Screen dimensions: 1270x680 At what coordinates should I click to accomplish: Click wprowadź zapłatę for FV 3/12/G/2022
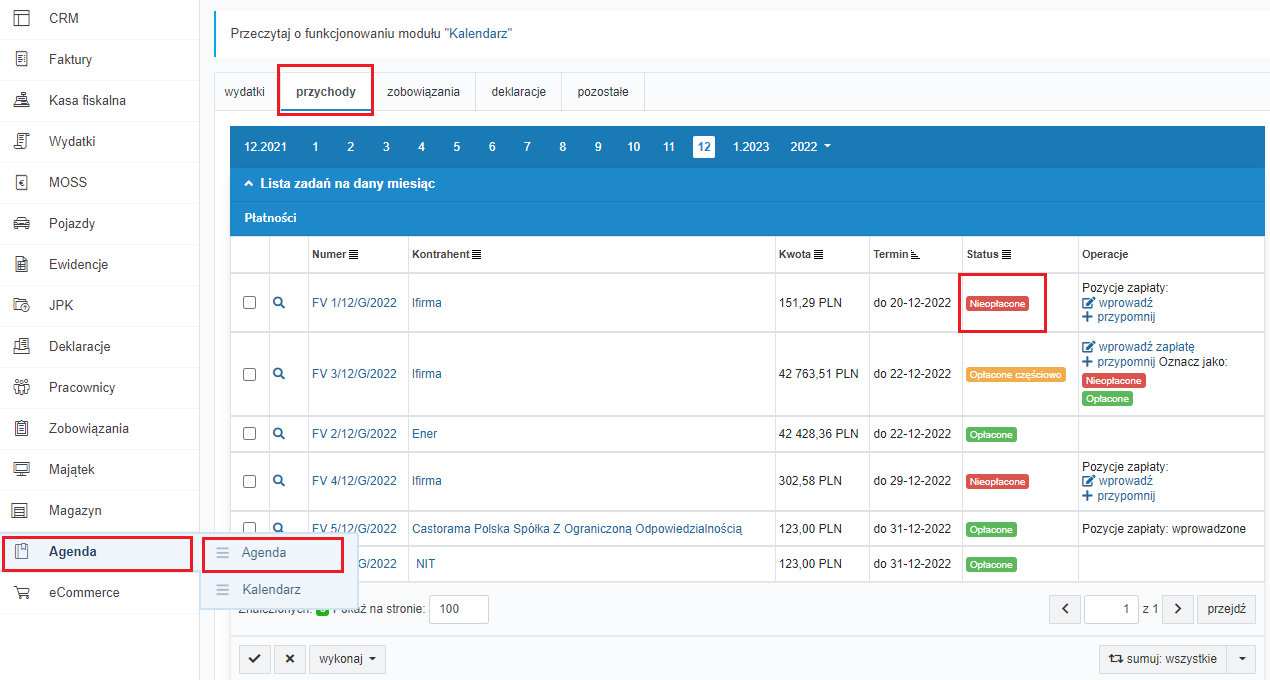[1146, 347]
